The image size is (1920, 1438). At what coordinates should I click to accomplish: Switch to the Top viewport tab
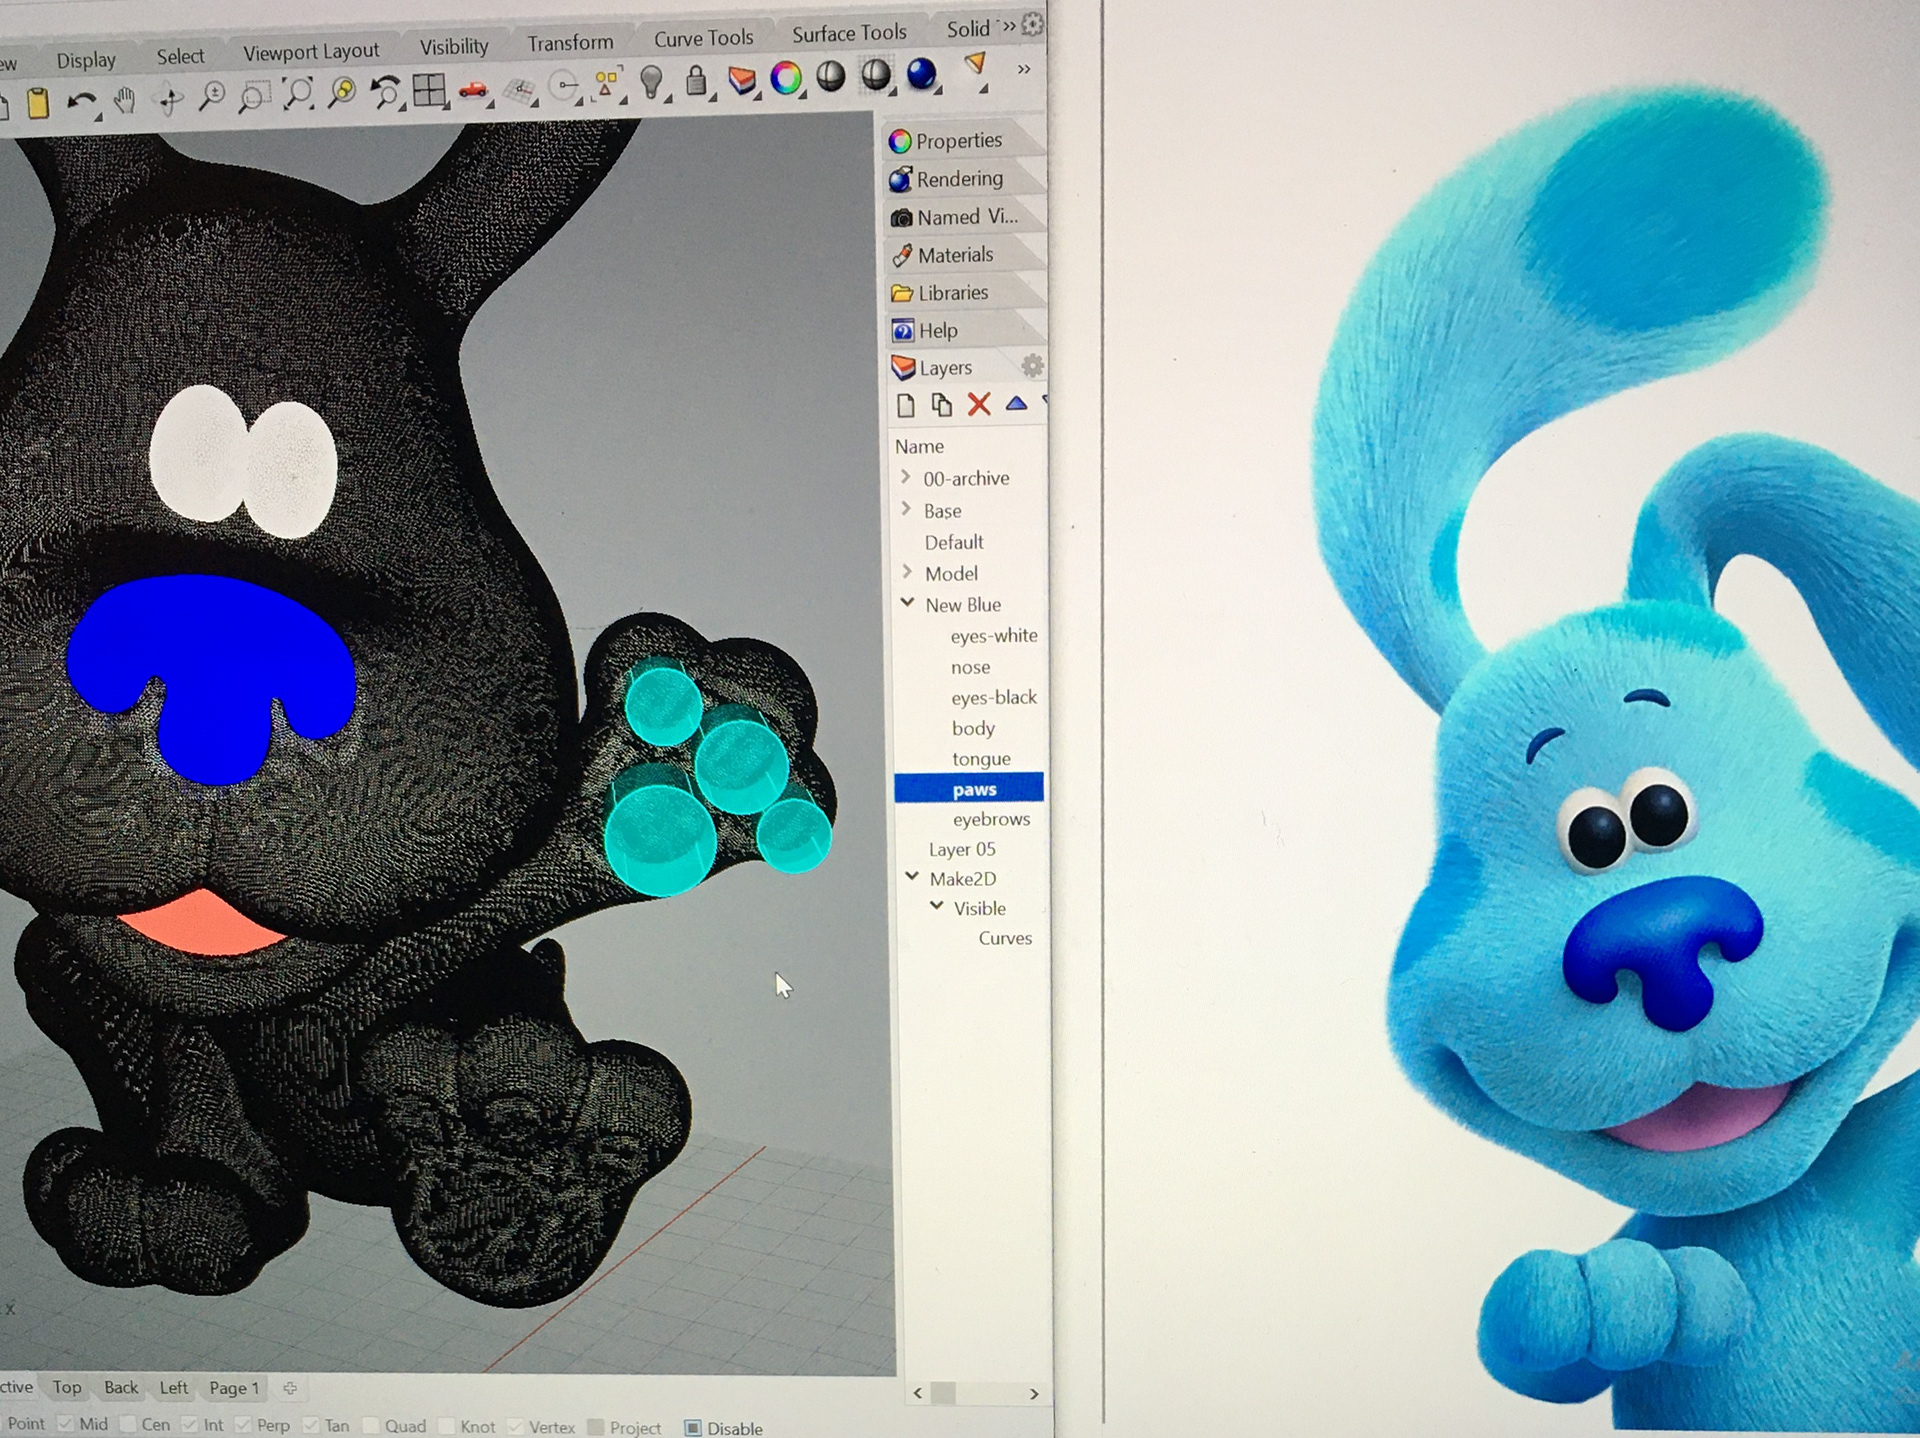(67, 1387)
